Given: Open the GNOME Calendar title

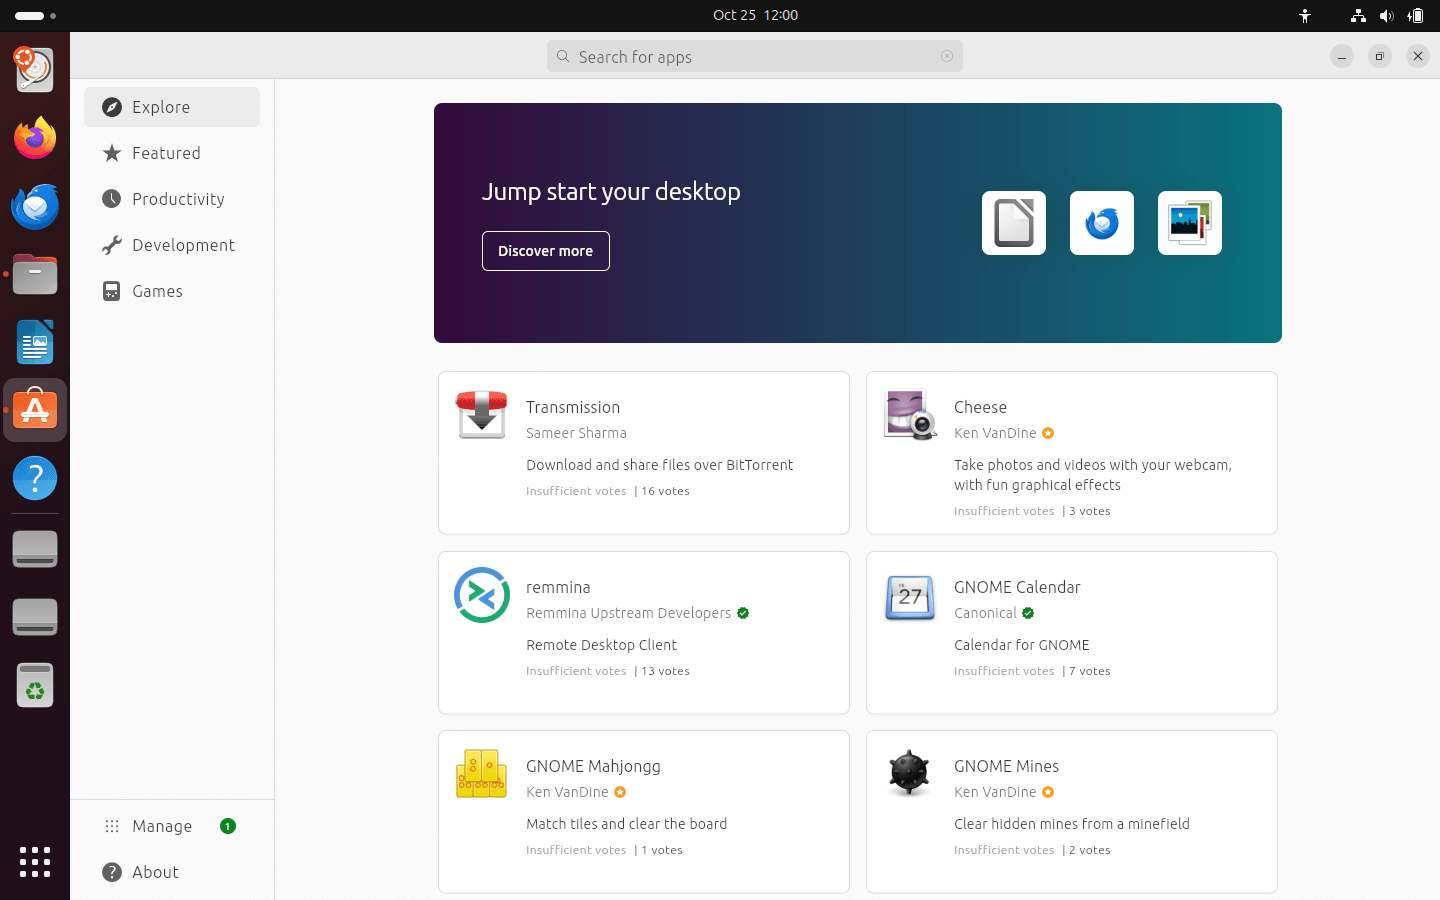Looking at the screenshot, I should [x=1017, y=587].
